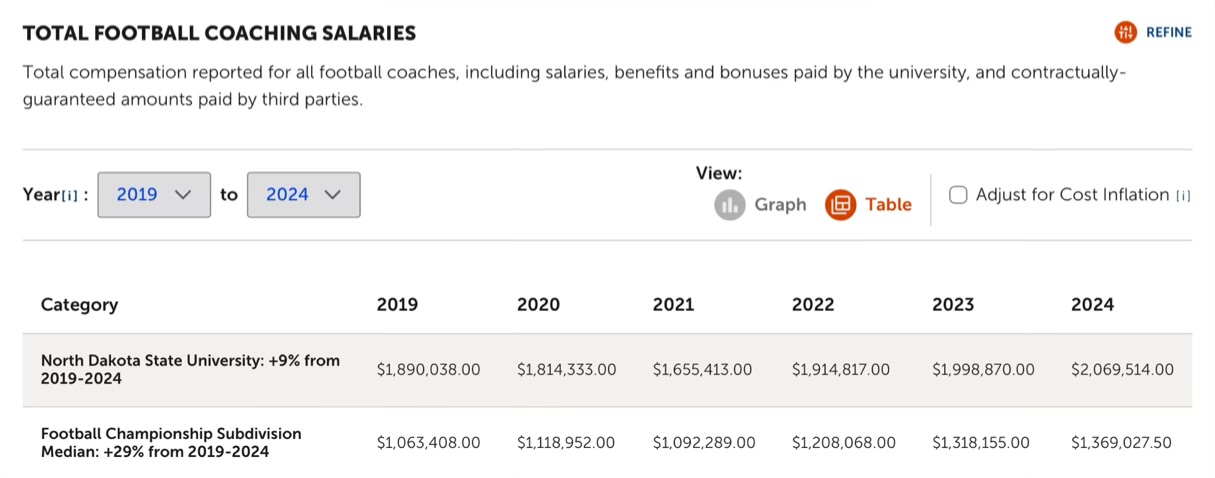Viewport: 1215px width, 478px height.
Task: Click the orange Refine sliders icon
Action: (x=1126, y=32)
